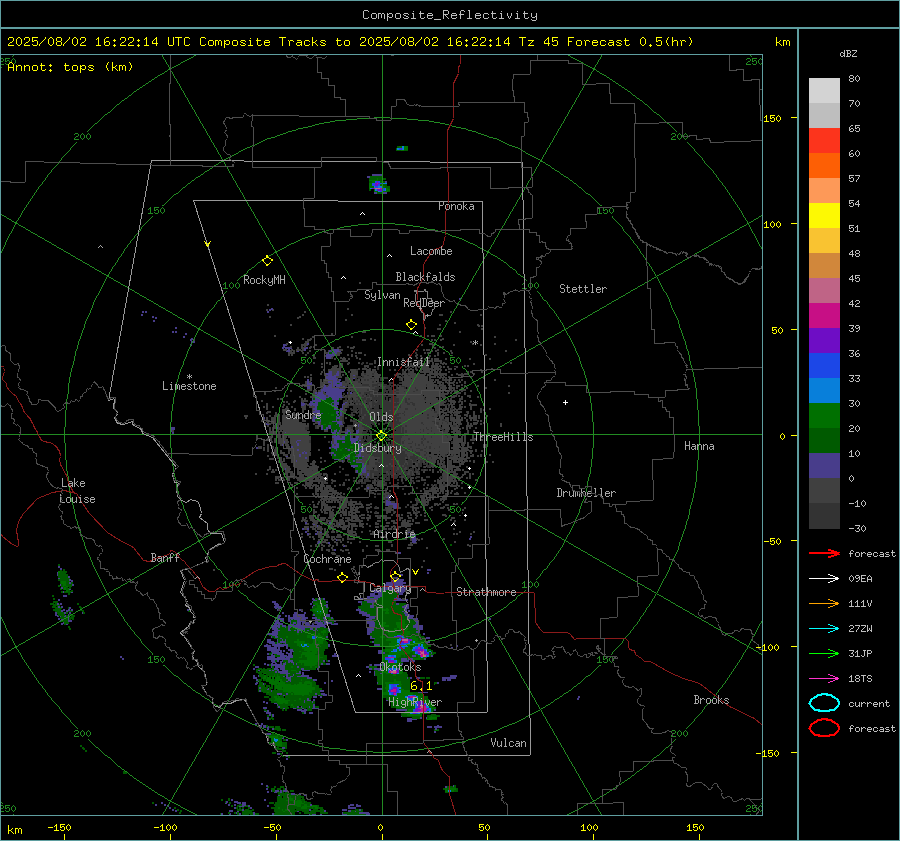Pick the bright green 20–30 dBZ swatch

tap(824, 416)
